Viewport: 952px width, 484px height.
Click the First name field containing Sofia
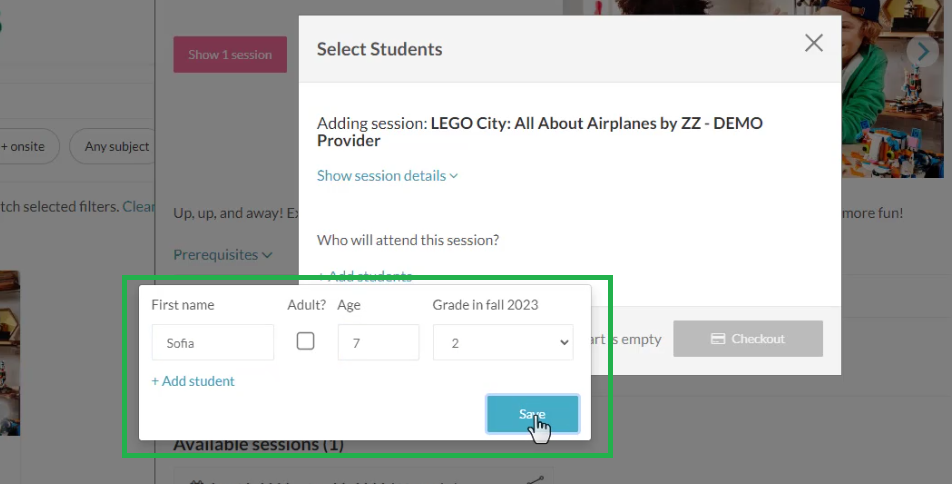click(x=213, y=342)
